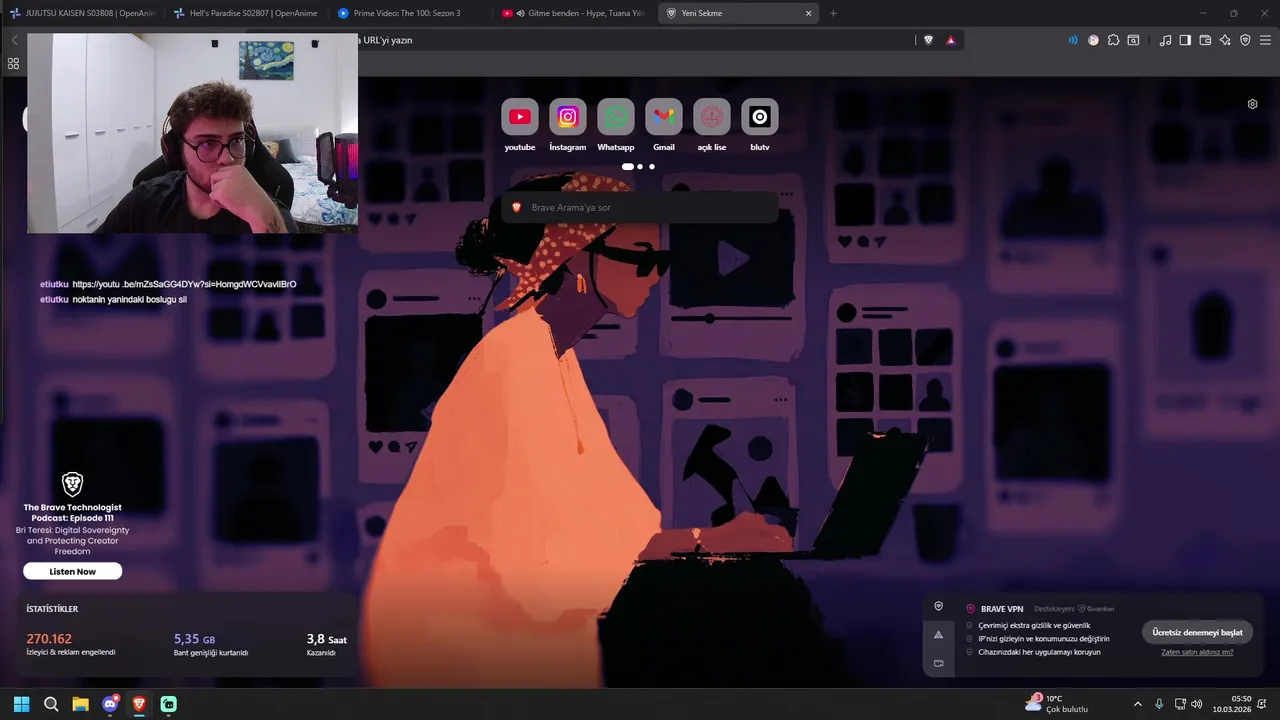
Task: Click the 'Zaten satın aldınız mı?' link
Action: pos(1197,652)
